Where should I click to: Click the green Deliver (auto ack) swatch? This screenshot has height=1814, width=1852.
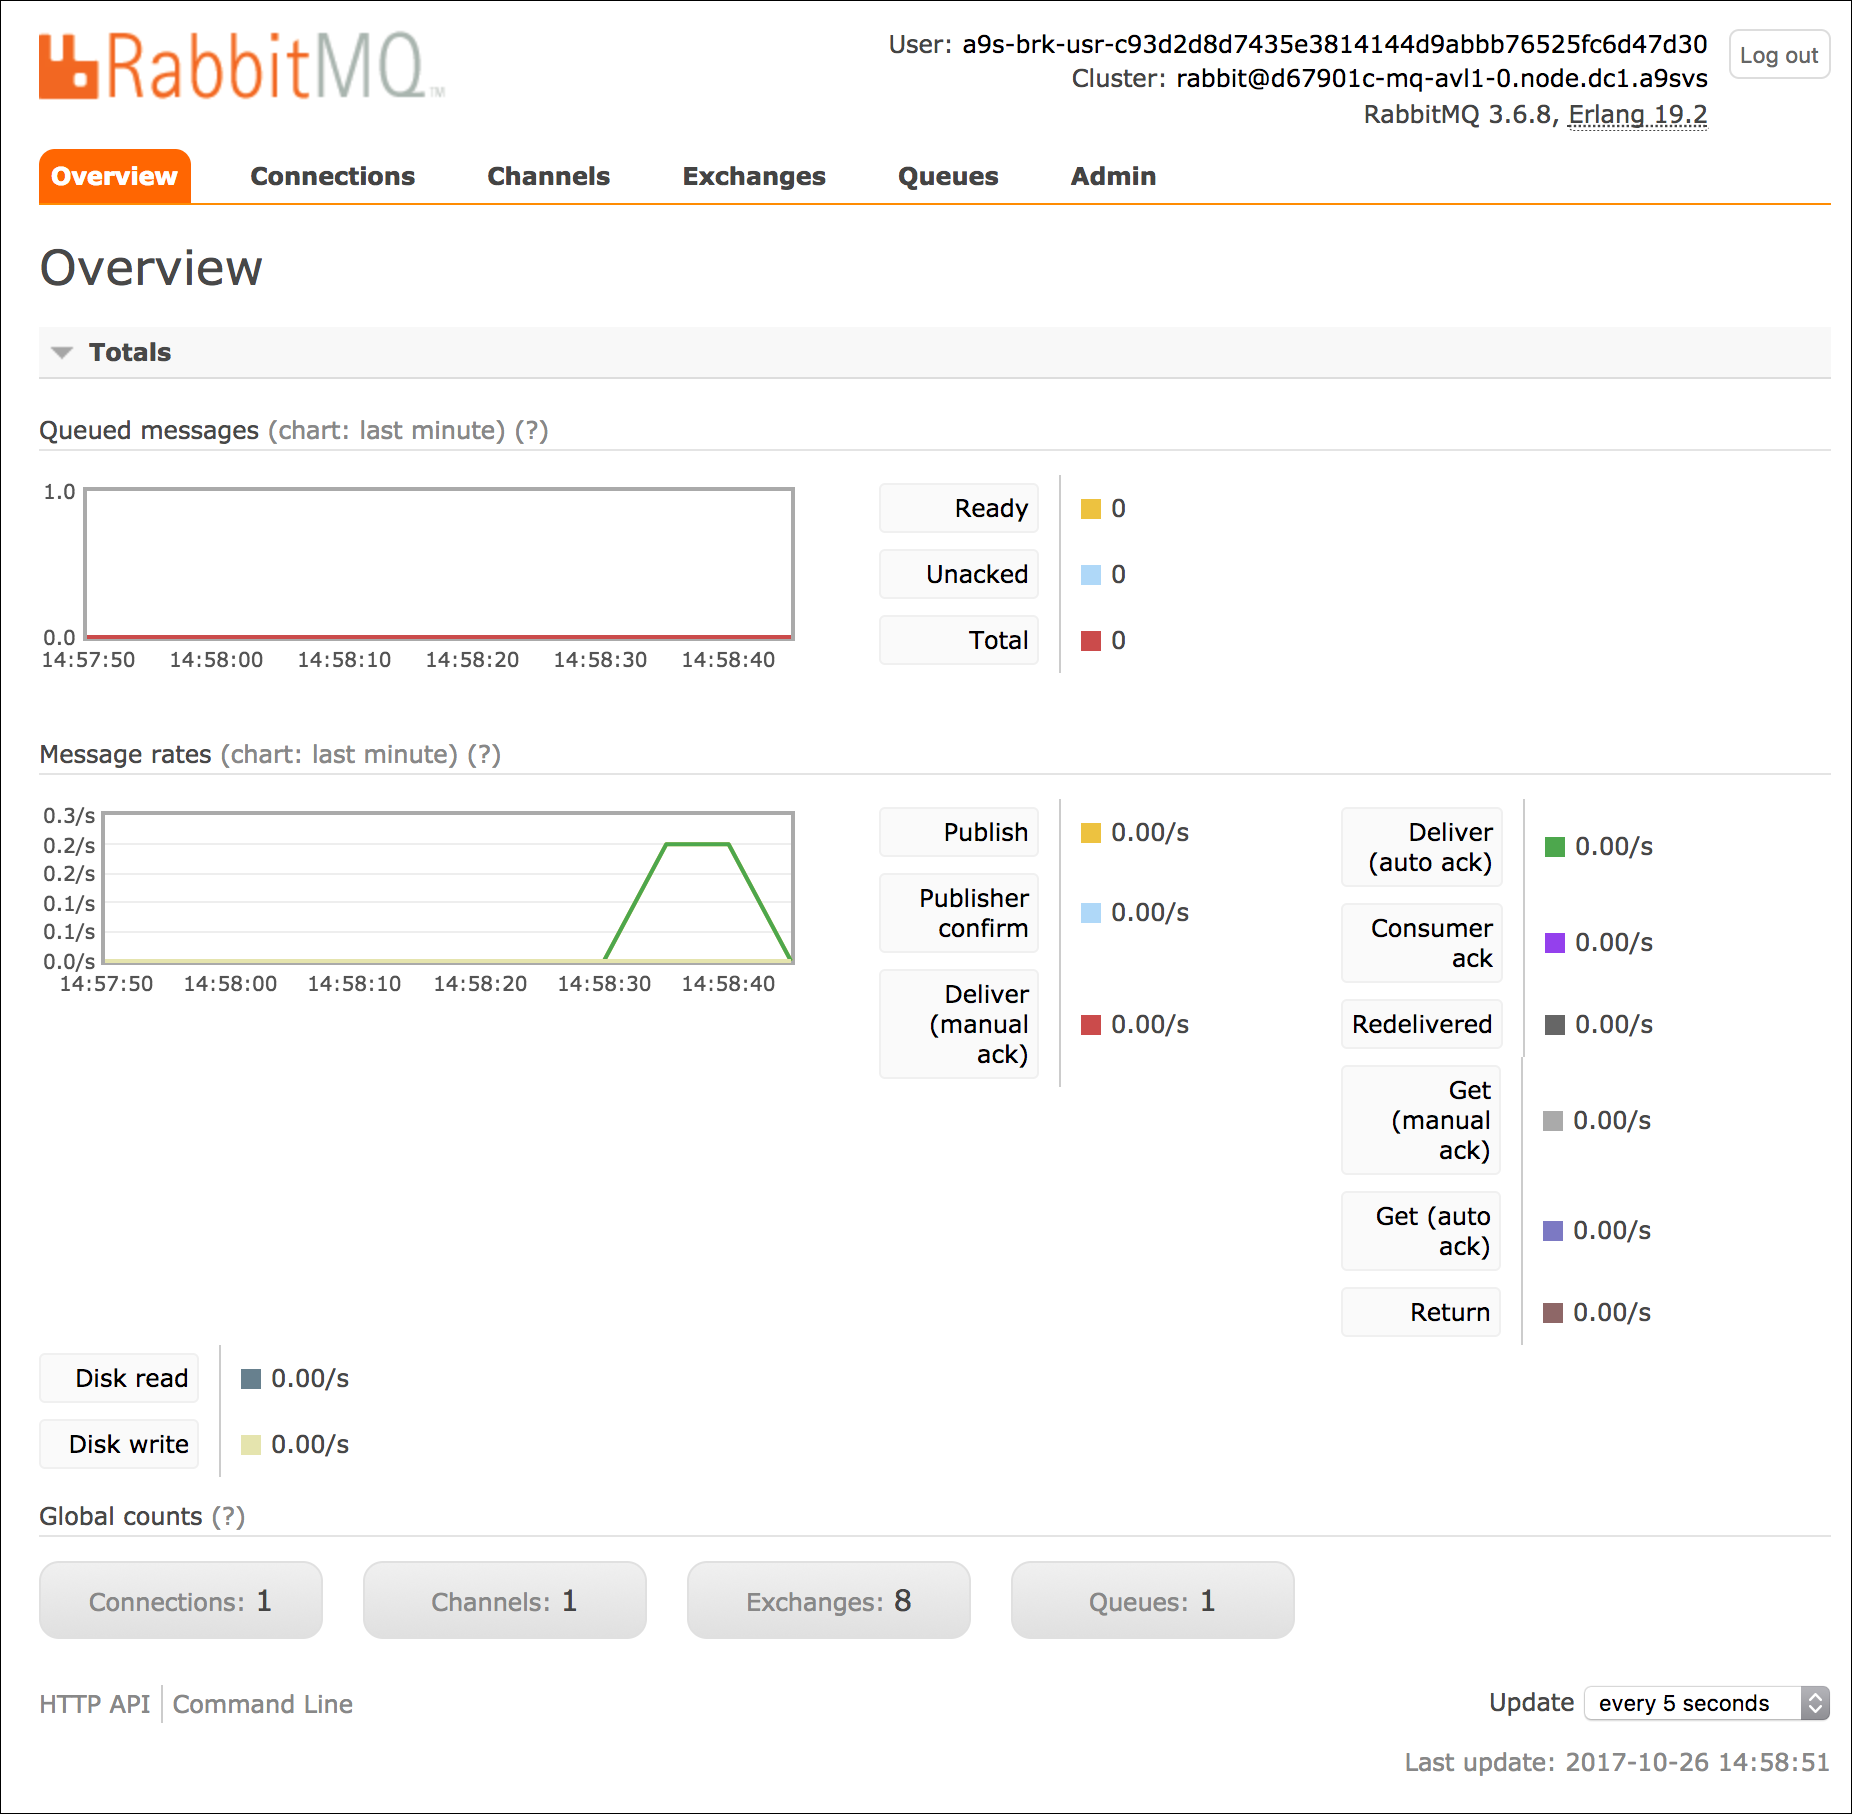point(1555,847)
